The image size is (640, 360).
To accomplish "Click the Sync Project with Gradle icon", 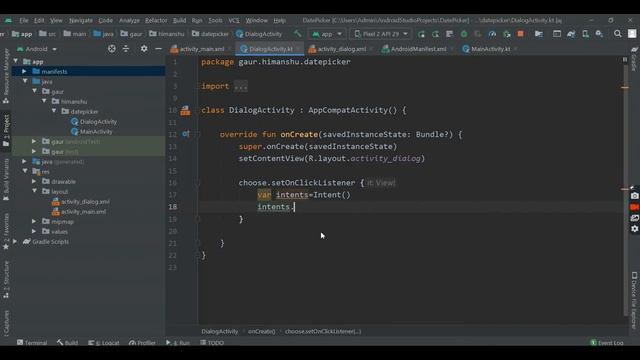I will coord(571,34).
